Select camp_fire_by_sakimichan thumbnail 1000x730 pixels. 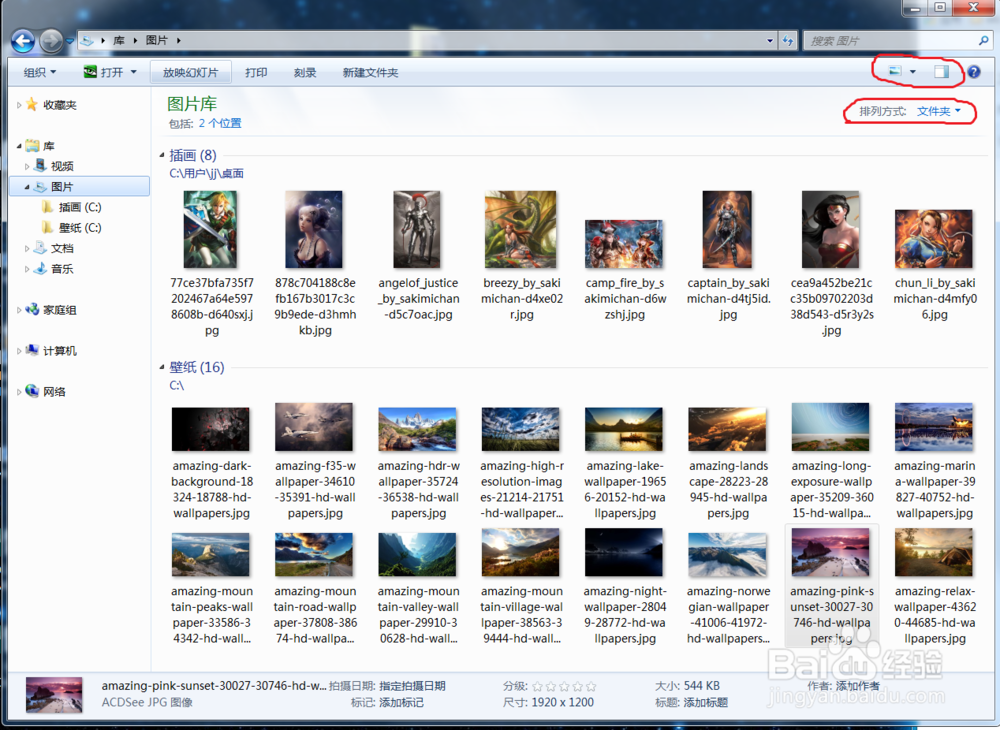click(x=624, y=244)
